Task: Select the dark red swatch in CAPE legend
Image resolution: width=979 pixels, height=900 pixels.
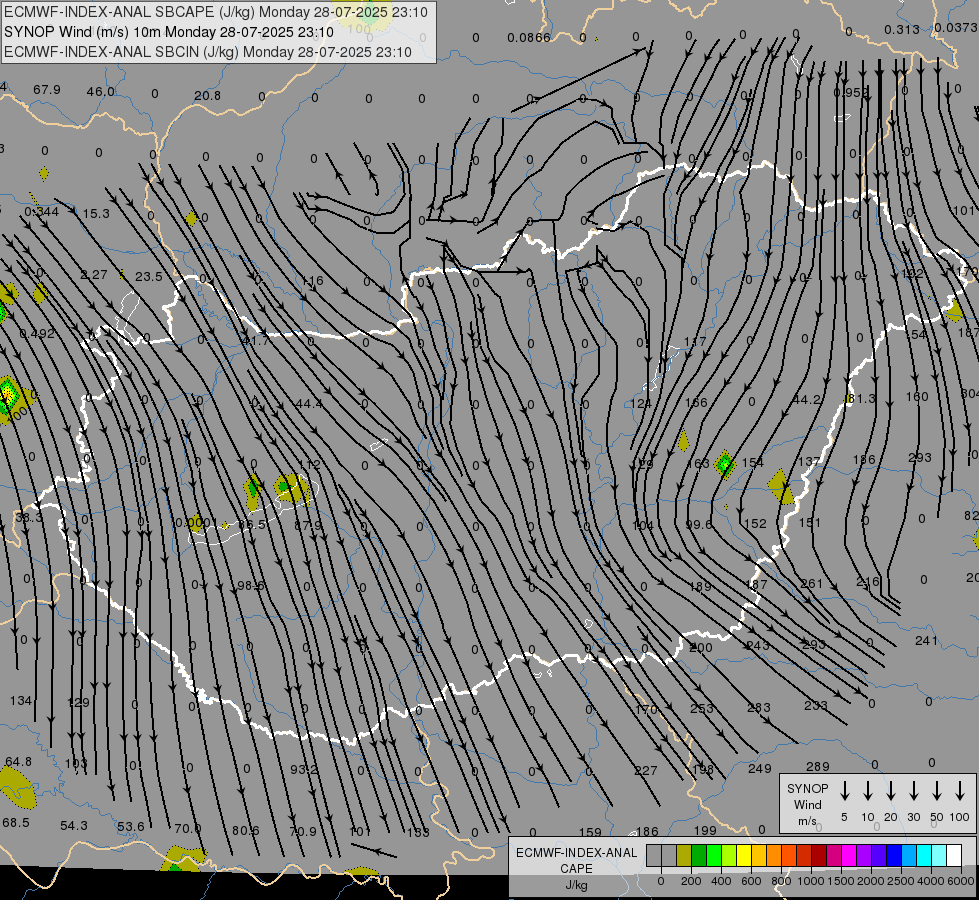Action: 819,855
